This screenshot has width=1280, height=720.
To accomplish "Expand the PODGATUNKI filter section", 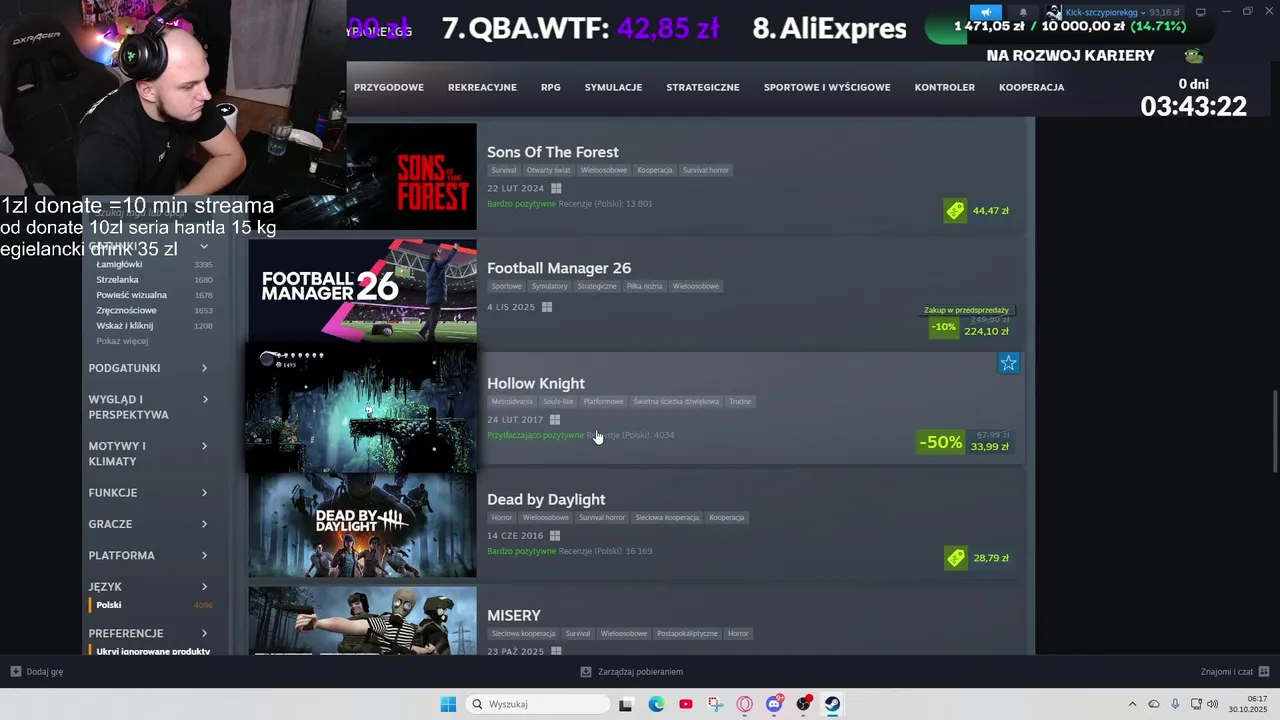I will [149, 368].
